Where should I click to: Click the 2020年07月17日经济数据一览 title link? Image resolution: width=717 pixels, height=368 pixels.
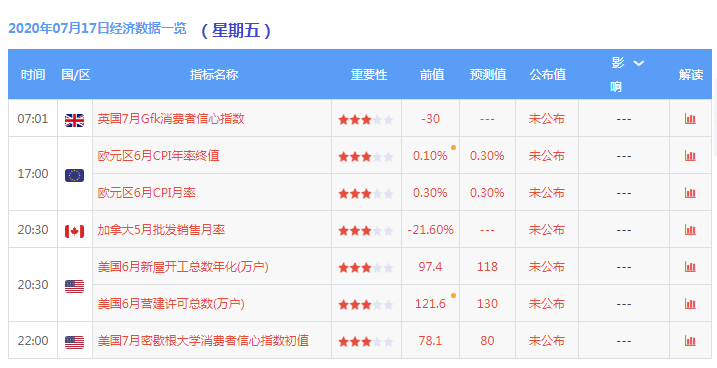tap(97, 29)
